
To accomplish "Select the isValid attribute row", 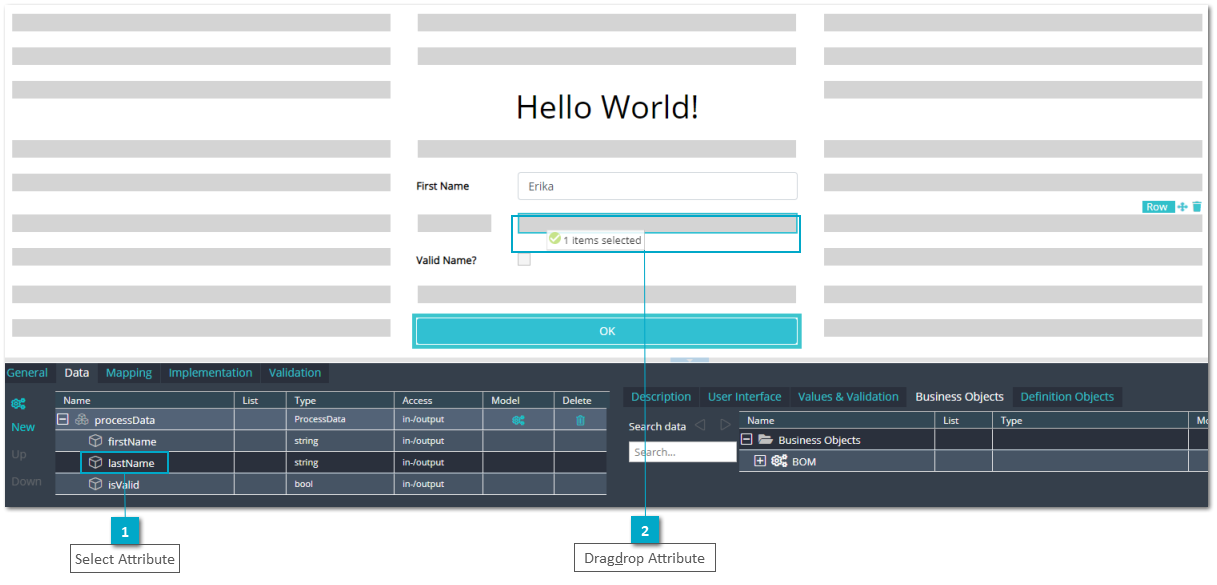I will click(332, 484).
